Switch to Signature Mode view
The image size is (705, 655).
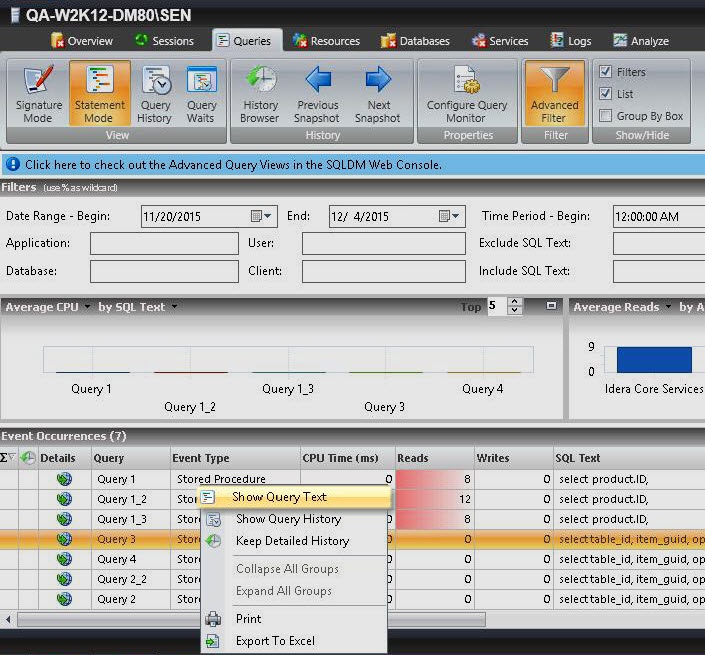37,93
